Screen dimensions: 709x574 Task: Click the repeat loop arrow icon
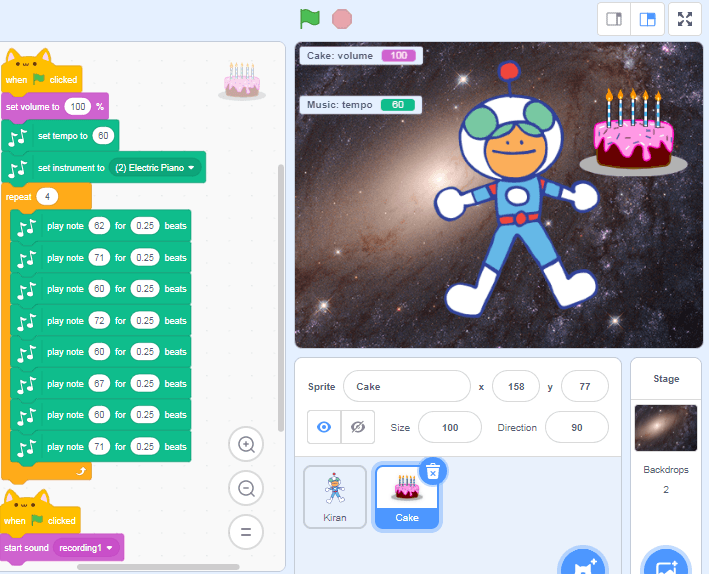tap(81, 471)
